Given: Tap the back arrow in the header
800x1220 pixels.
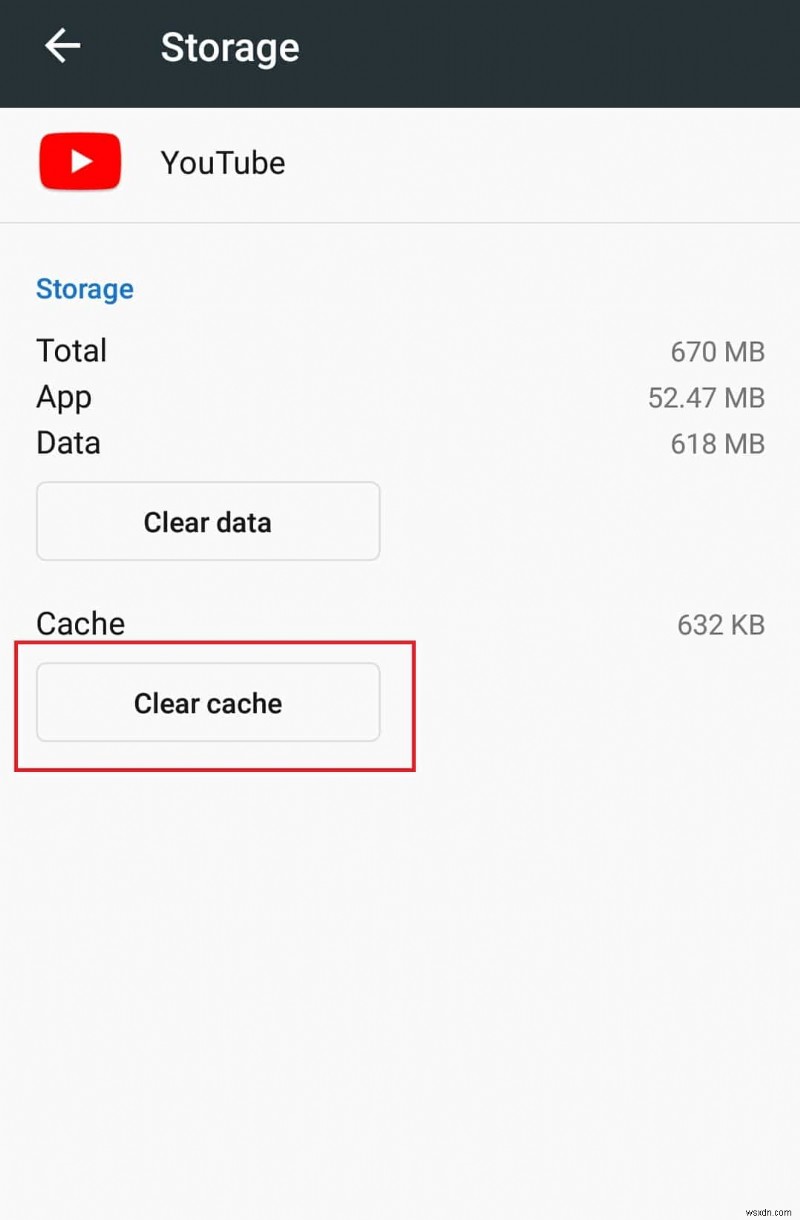Looking at the screenshot, I should pos(62,46).
